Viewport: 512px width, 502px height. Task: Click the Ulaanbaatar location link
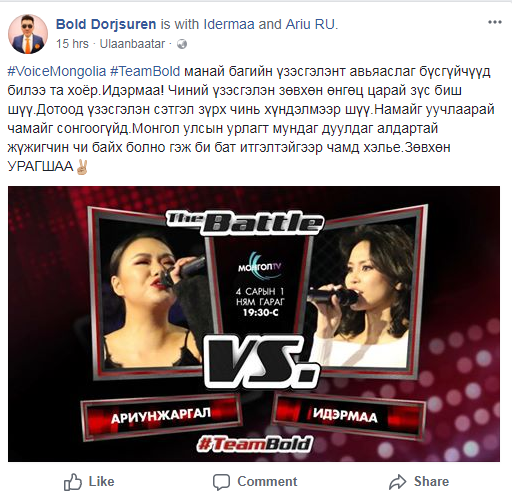pos(133,44)
